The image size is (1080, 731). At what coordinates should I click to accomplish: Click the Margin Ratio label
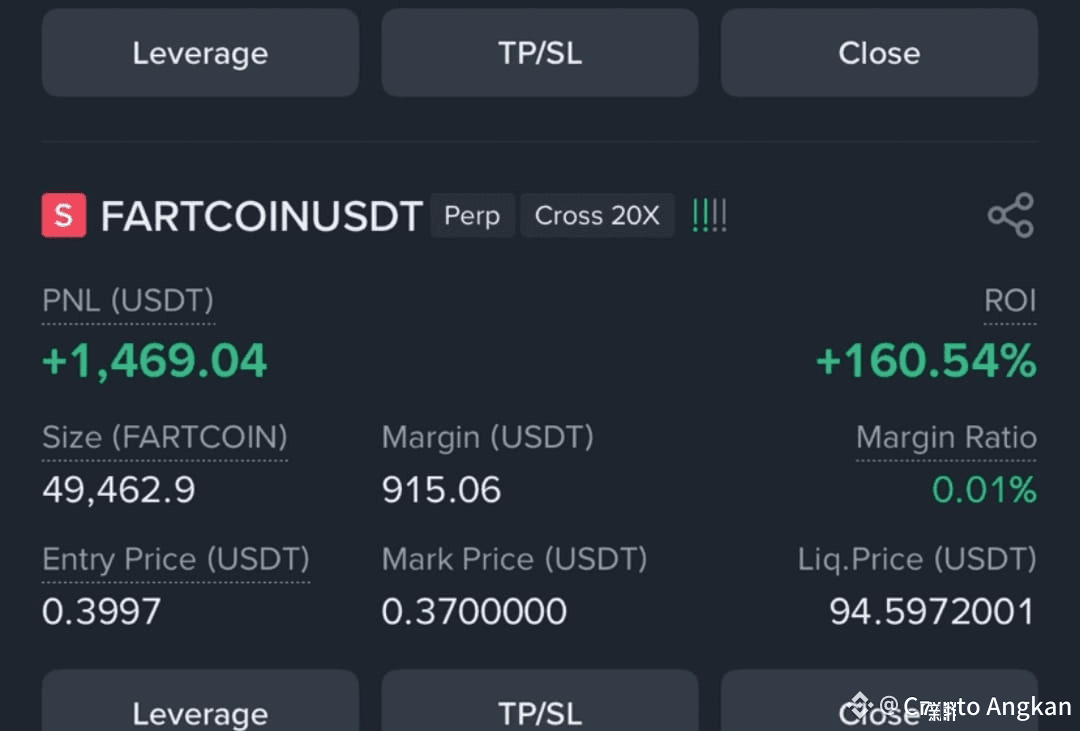946,437
